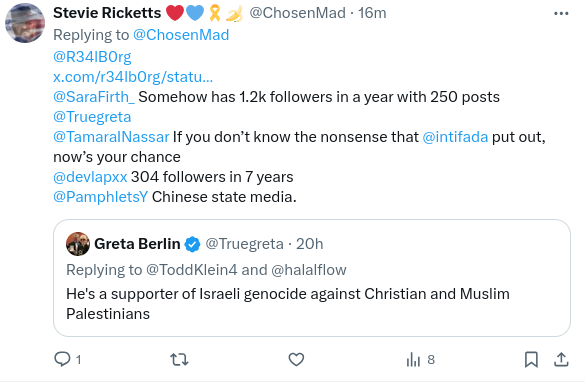The image size is (585, 383).
Task: Open the @R34lB0rg mention link
Action: click(x=92, y=57)
